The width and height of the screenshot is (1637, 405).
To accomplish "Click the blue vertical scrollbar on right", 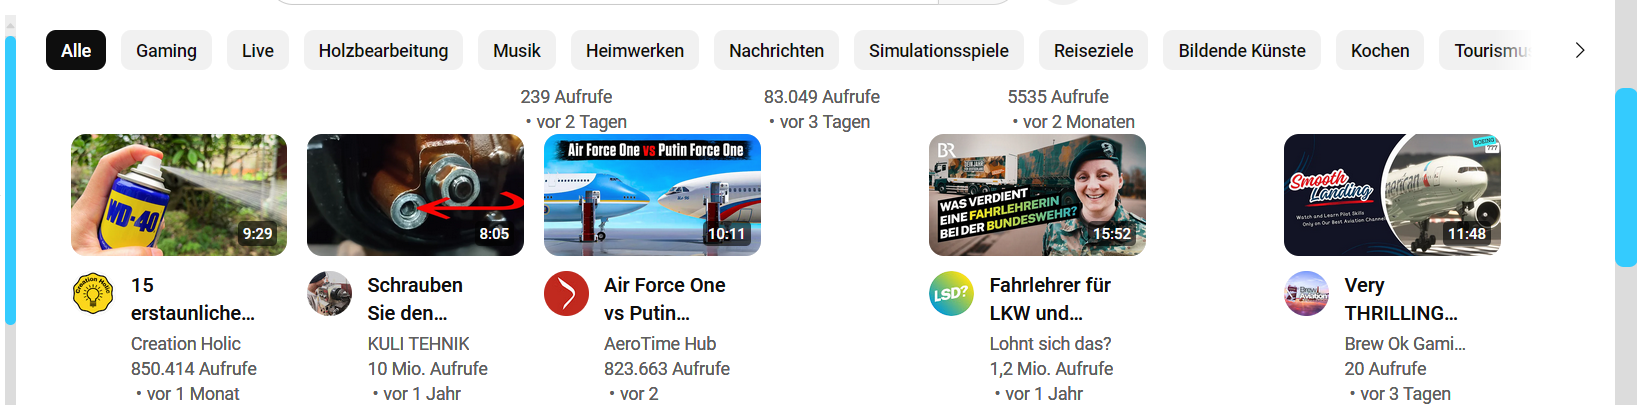I will click(1626, 177).
